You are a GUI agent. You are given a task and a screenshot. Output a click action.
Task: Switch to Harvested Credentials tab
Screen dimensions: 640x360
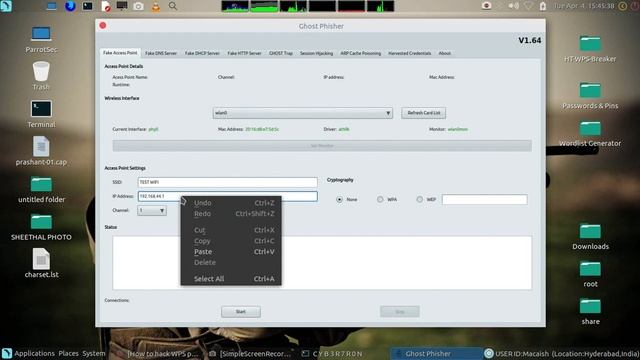pyautogui.click(x=409, y=53)
